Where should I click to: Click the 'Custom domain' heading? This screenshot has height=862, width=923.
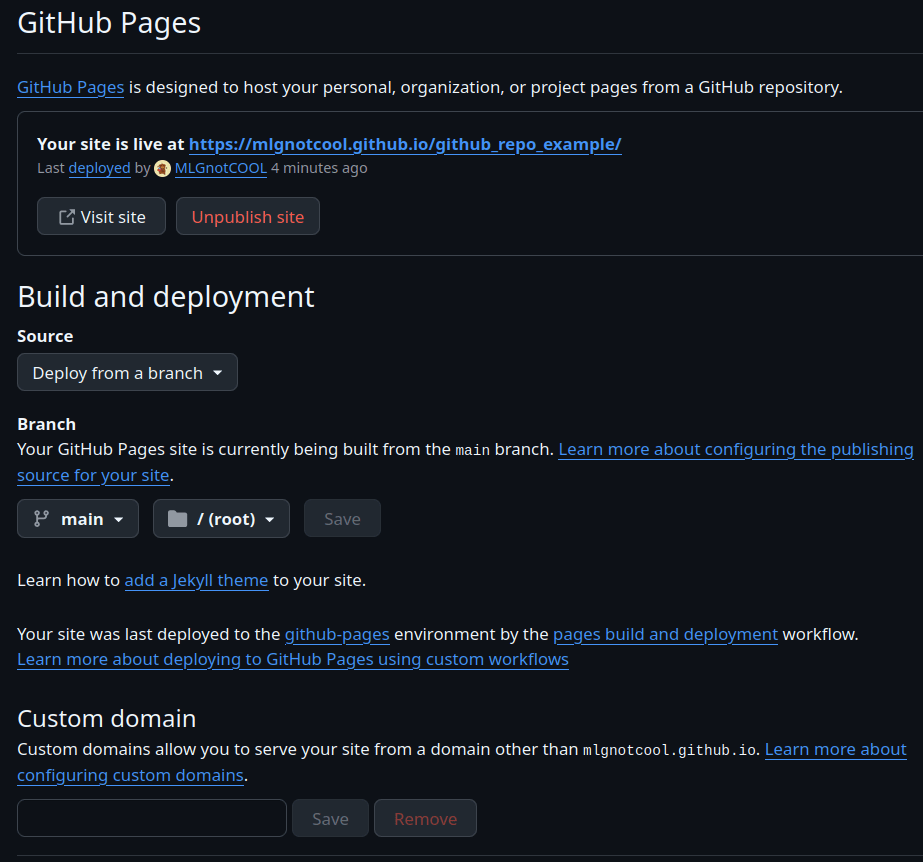pos(107,719)
